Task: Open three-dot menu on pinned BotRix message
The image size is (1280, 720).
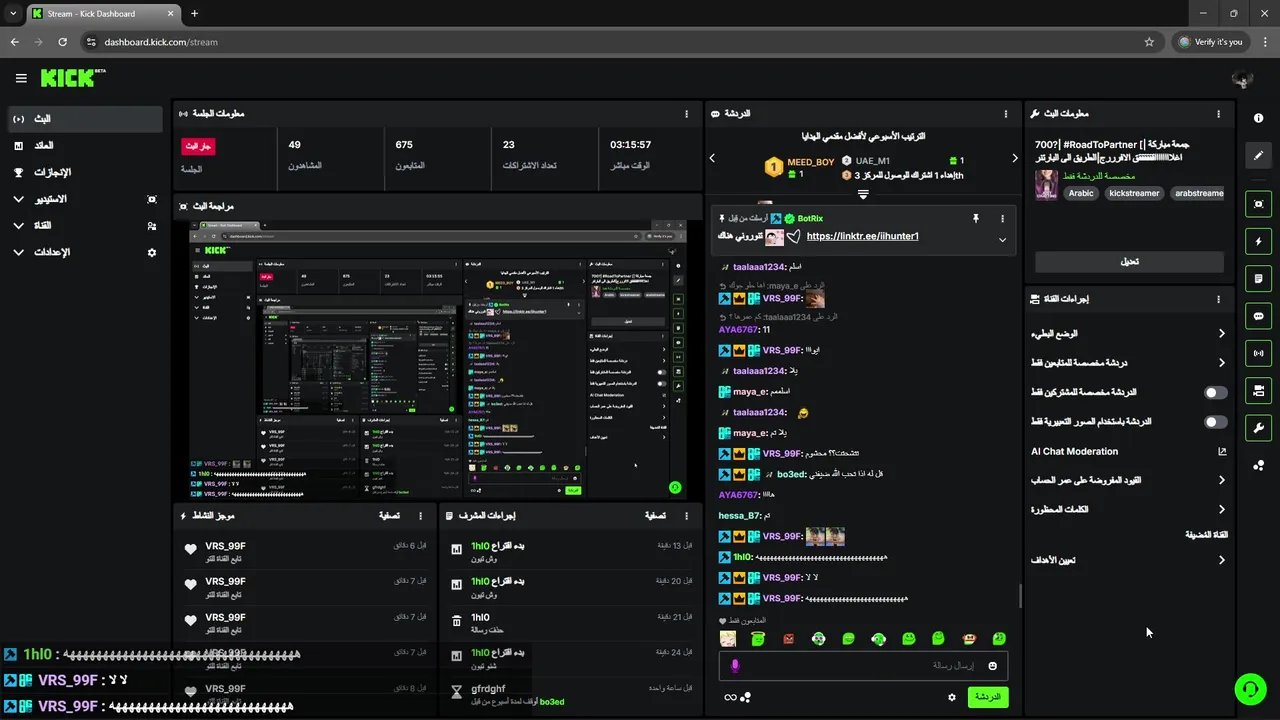Action: click(1002, 218)
